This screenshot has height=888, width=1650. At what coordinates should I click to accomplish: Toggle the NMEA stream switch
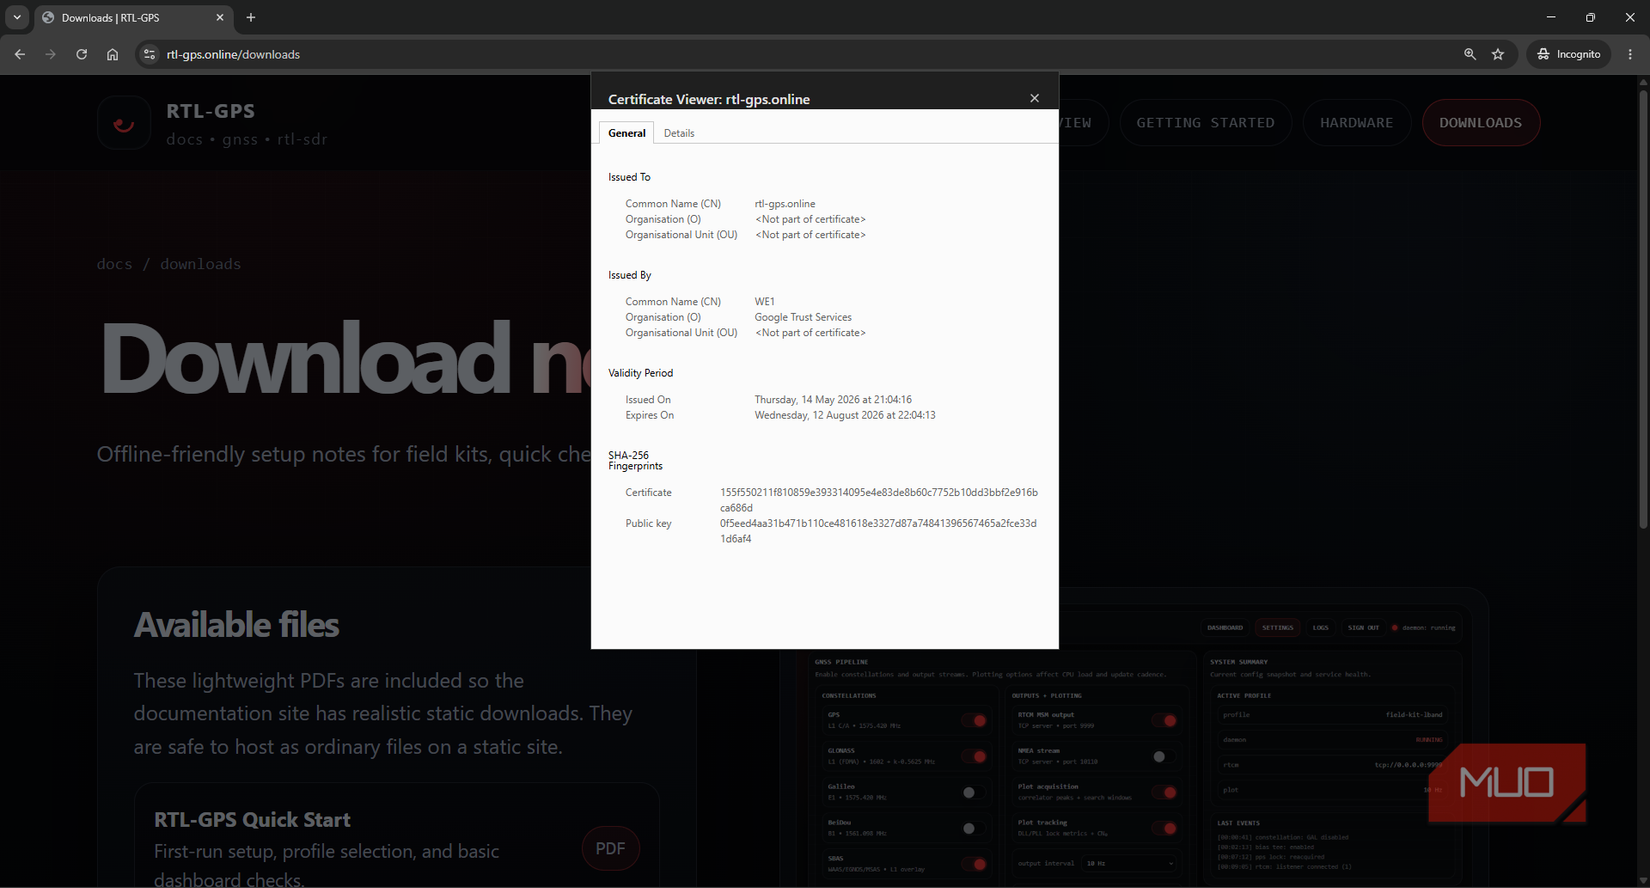click(1164, 756)
